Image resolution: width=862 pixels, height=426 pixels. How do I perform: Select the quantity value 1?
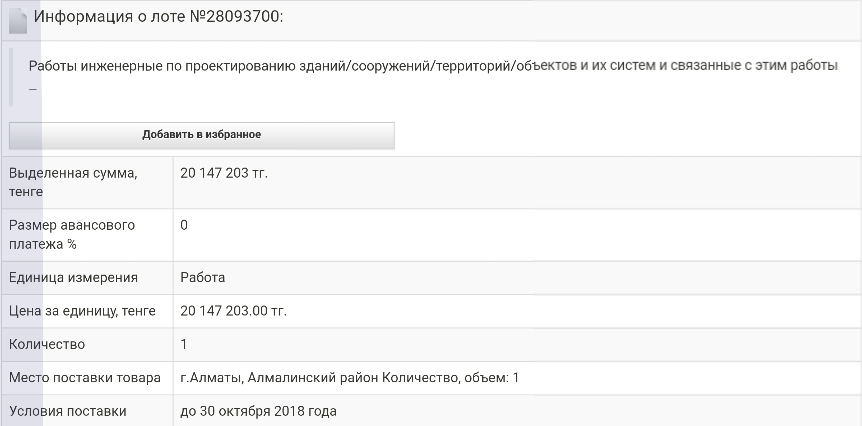(184, 345)
